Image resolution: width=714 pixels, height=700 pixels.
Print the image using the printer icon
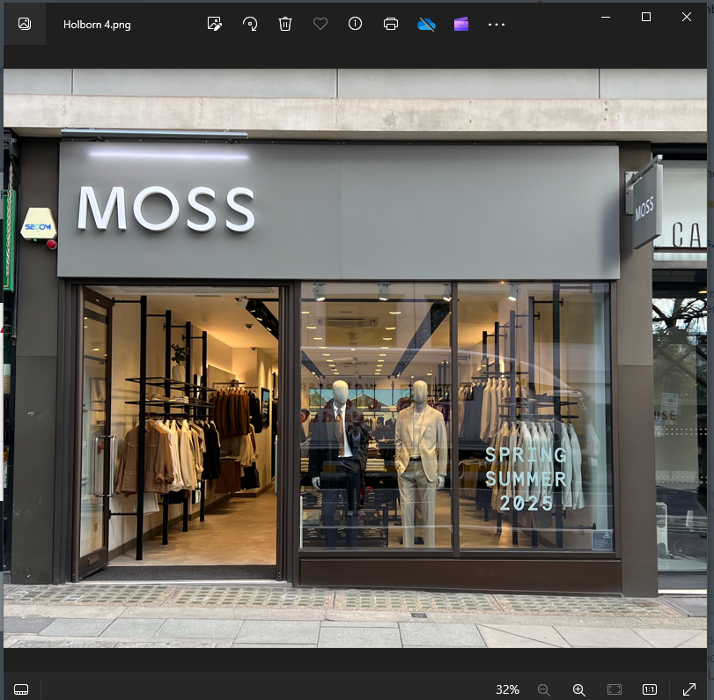click(x=391, y=24)
